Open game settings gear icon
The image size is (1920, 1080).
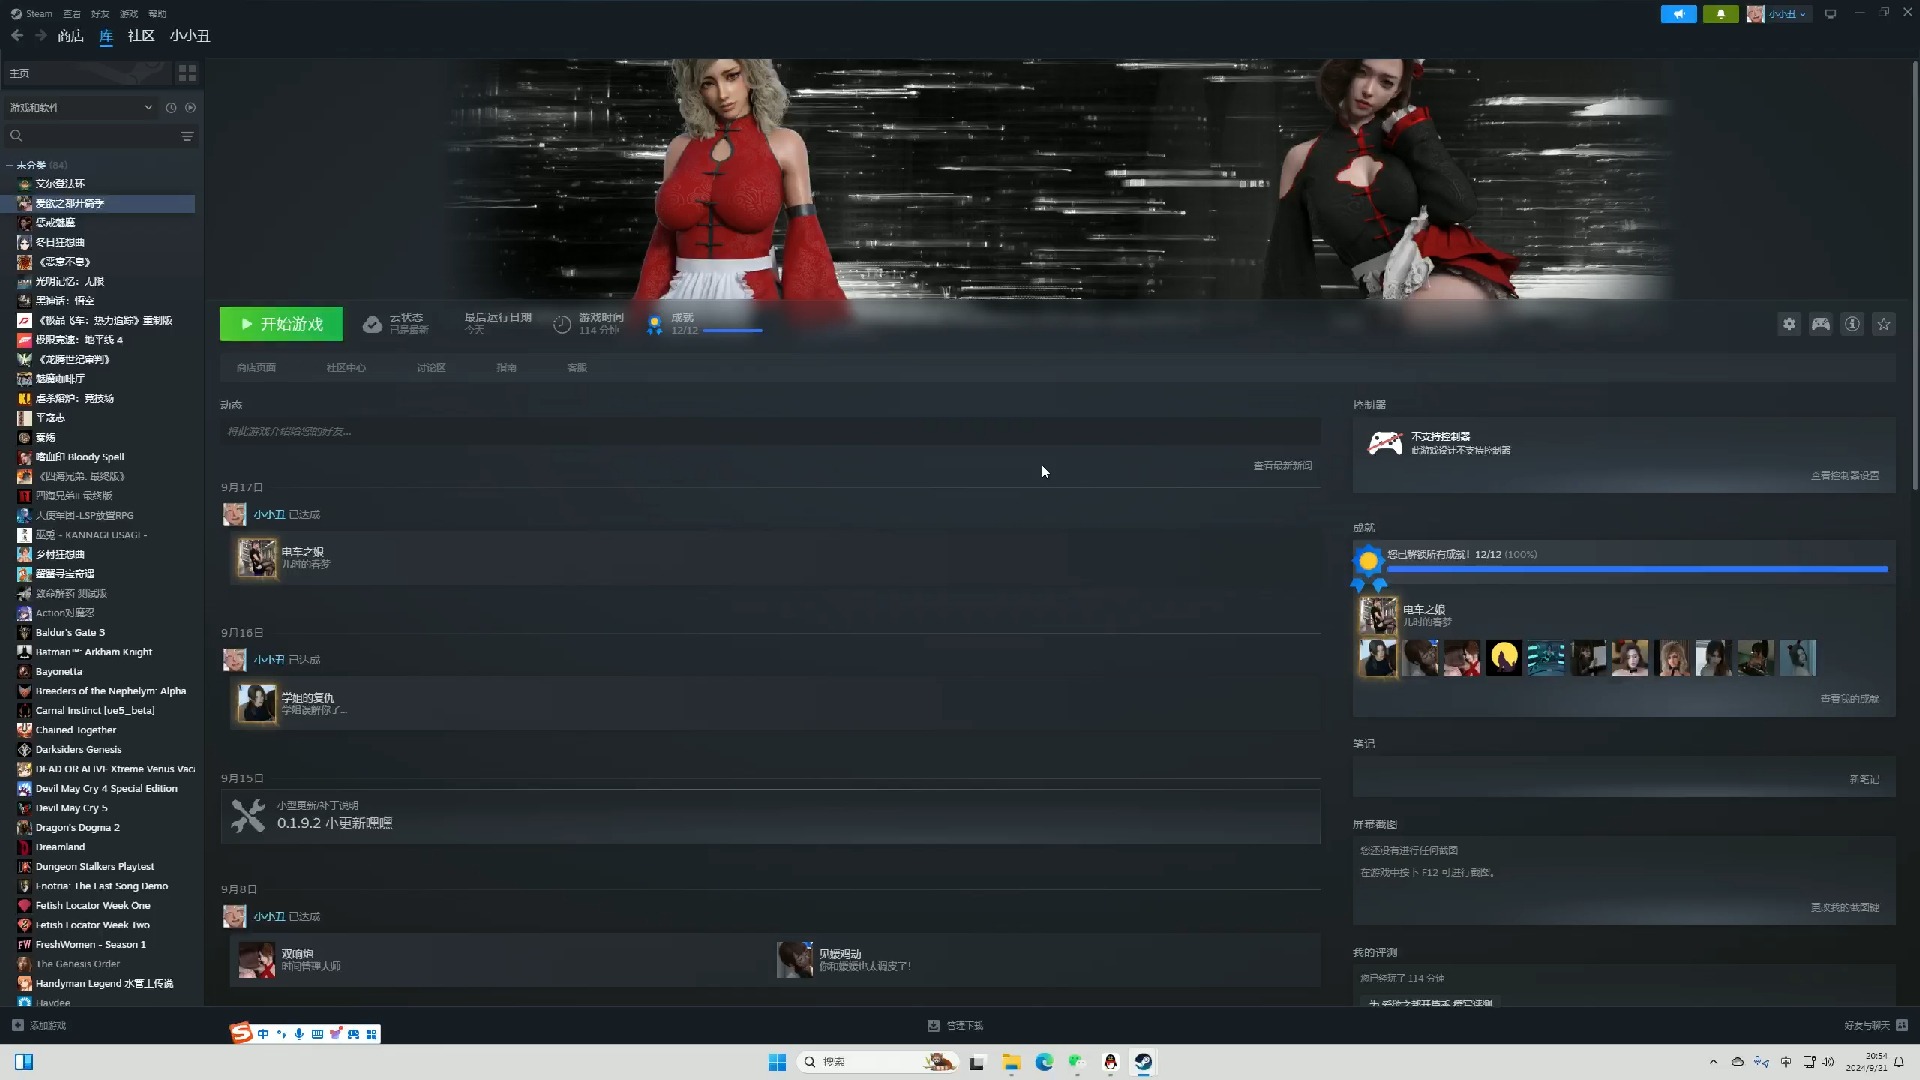point(1789,324)
